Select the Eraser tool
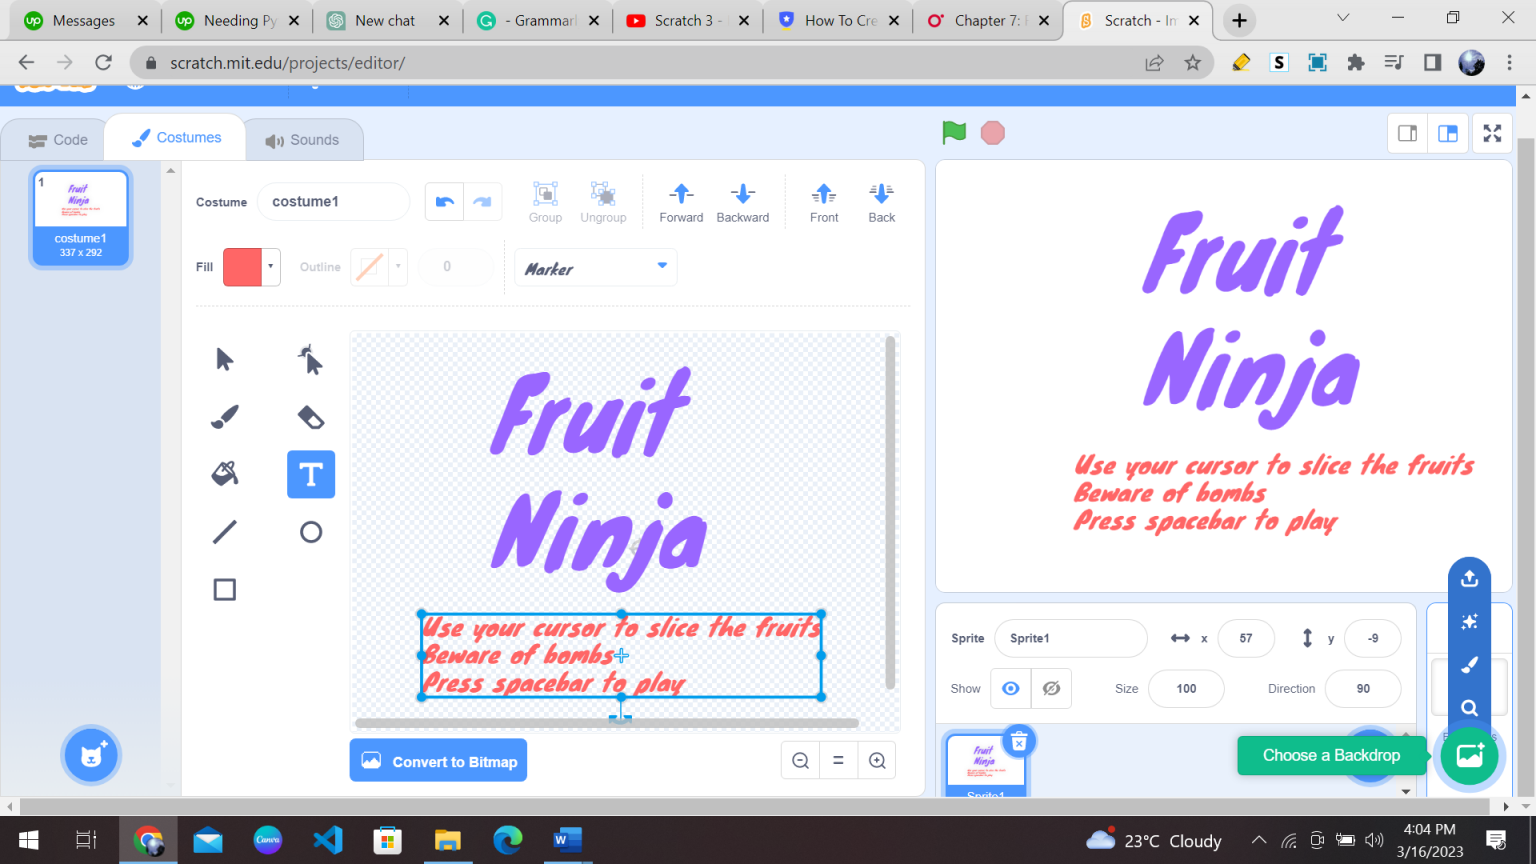This screenshot has width=1536, height=864. (x=310, y=417)
